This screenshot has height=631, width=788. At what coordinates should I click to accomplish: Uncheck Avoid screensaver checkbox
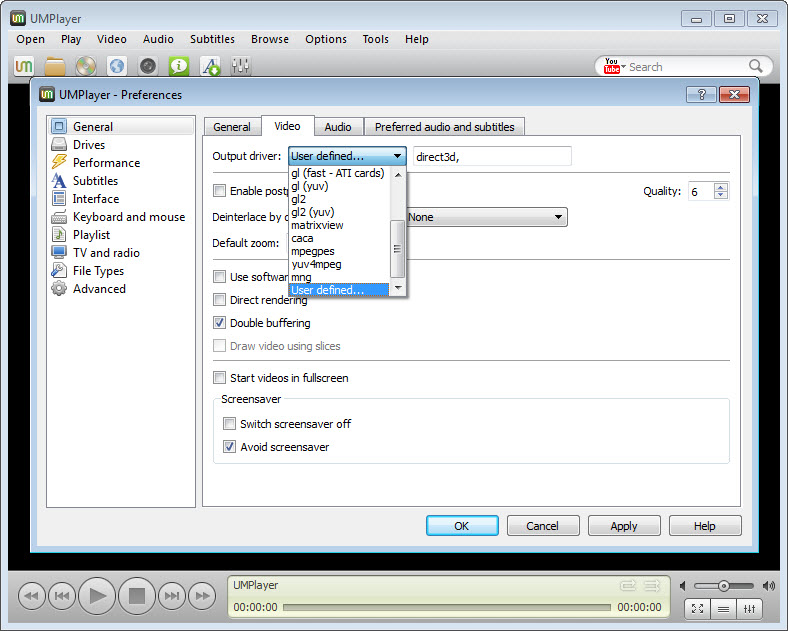click(229, 447)
